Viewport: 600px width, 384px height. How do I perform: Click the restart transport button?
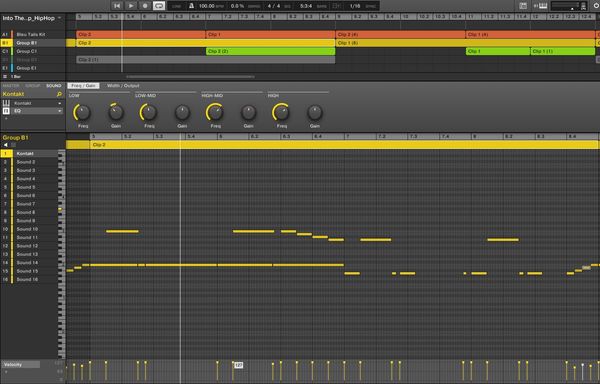point(117,6)
